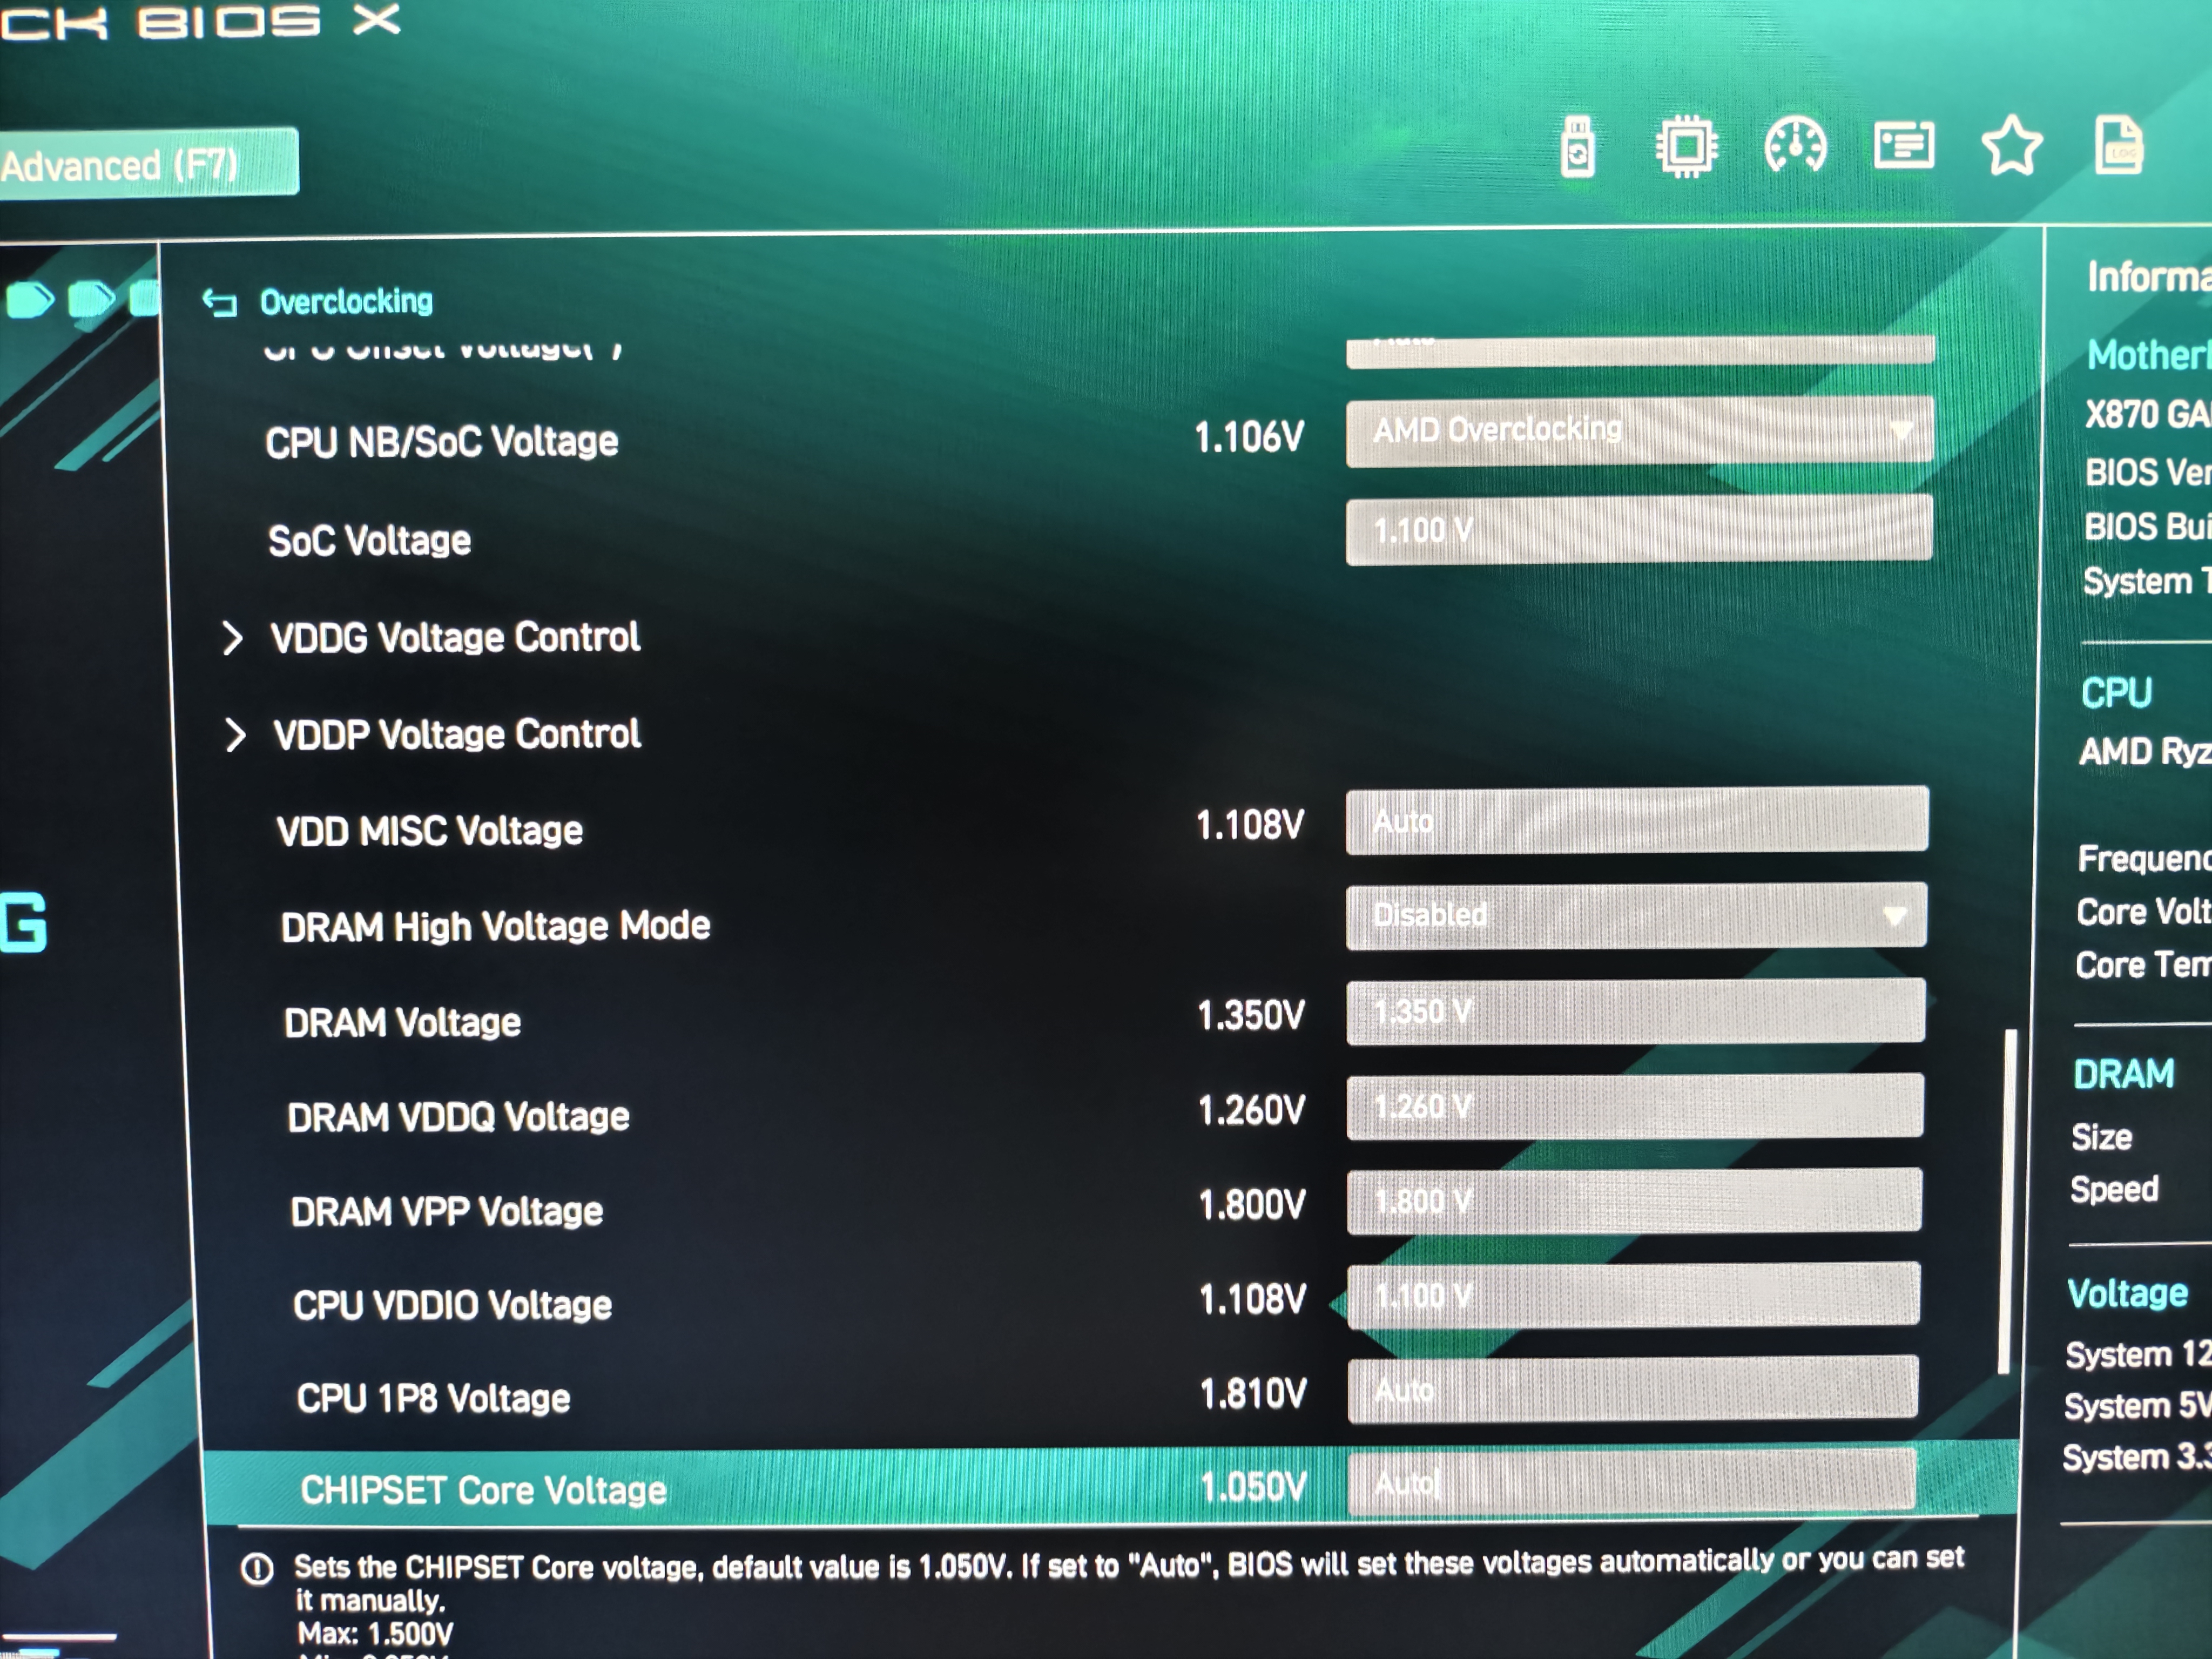Viewport: 2212px width, 1659px height.
Task: Expand VDDP Voltage Control submenu
Action: click(457, 735)
